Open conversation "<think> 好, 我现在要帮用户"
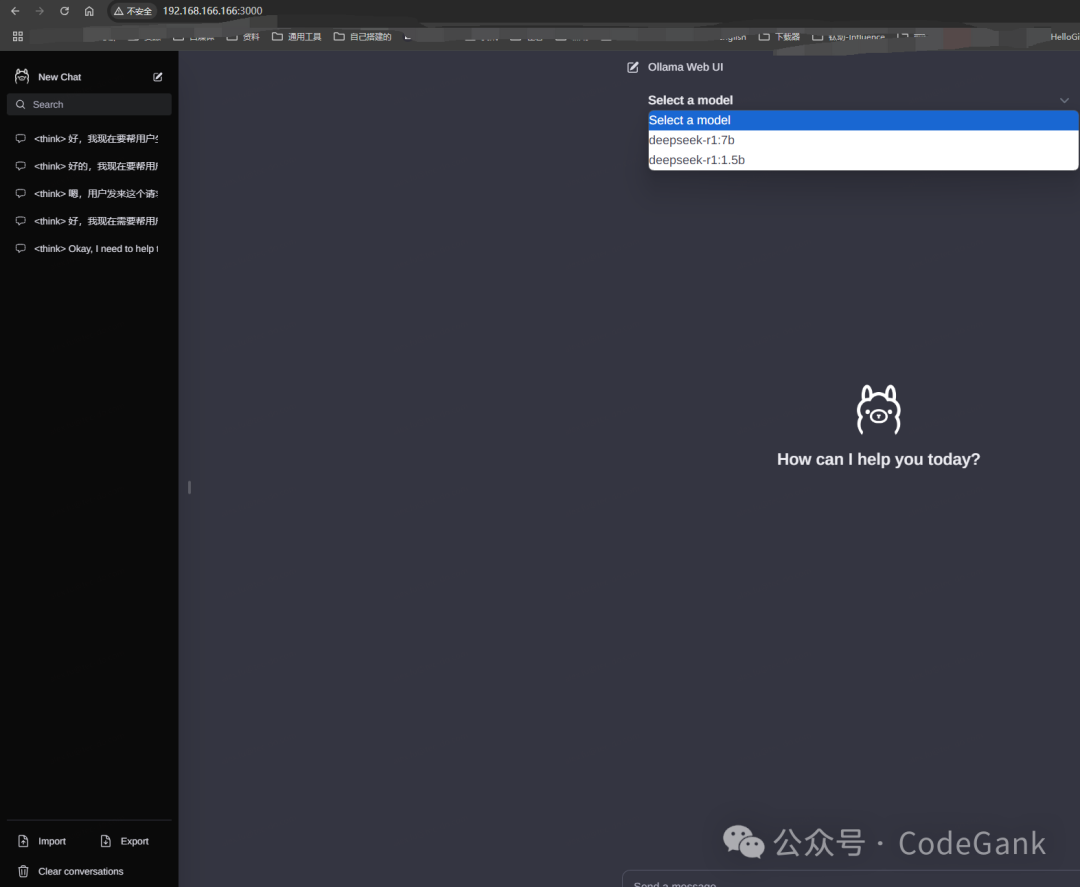1080x887 pixels. coord(90,138)
